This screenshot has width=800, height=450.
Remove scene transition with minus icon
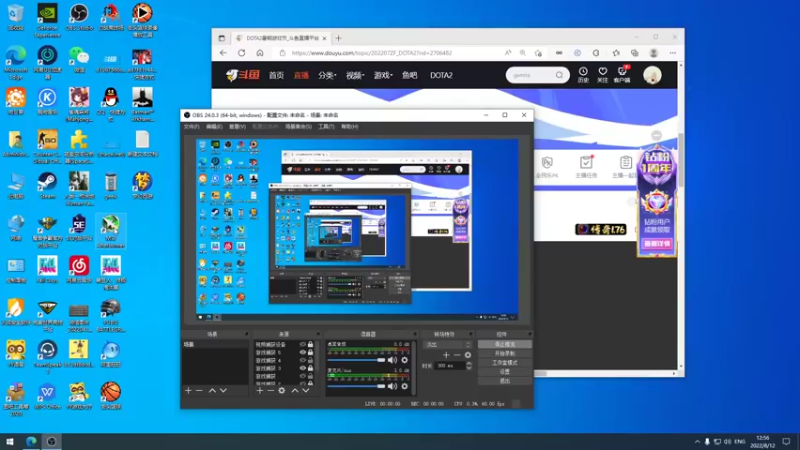[457, 355]
